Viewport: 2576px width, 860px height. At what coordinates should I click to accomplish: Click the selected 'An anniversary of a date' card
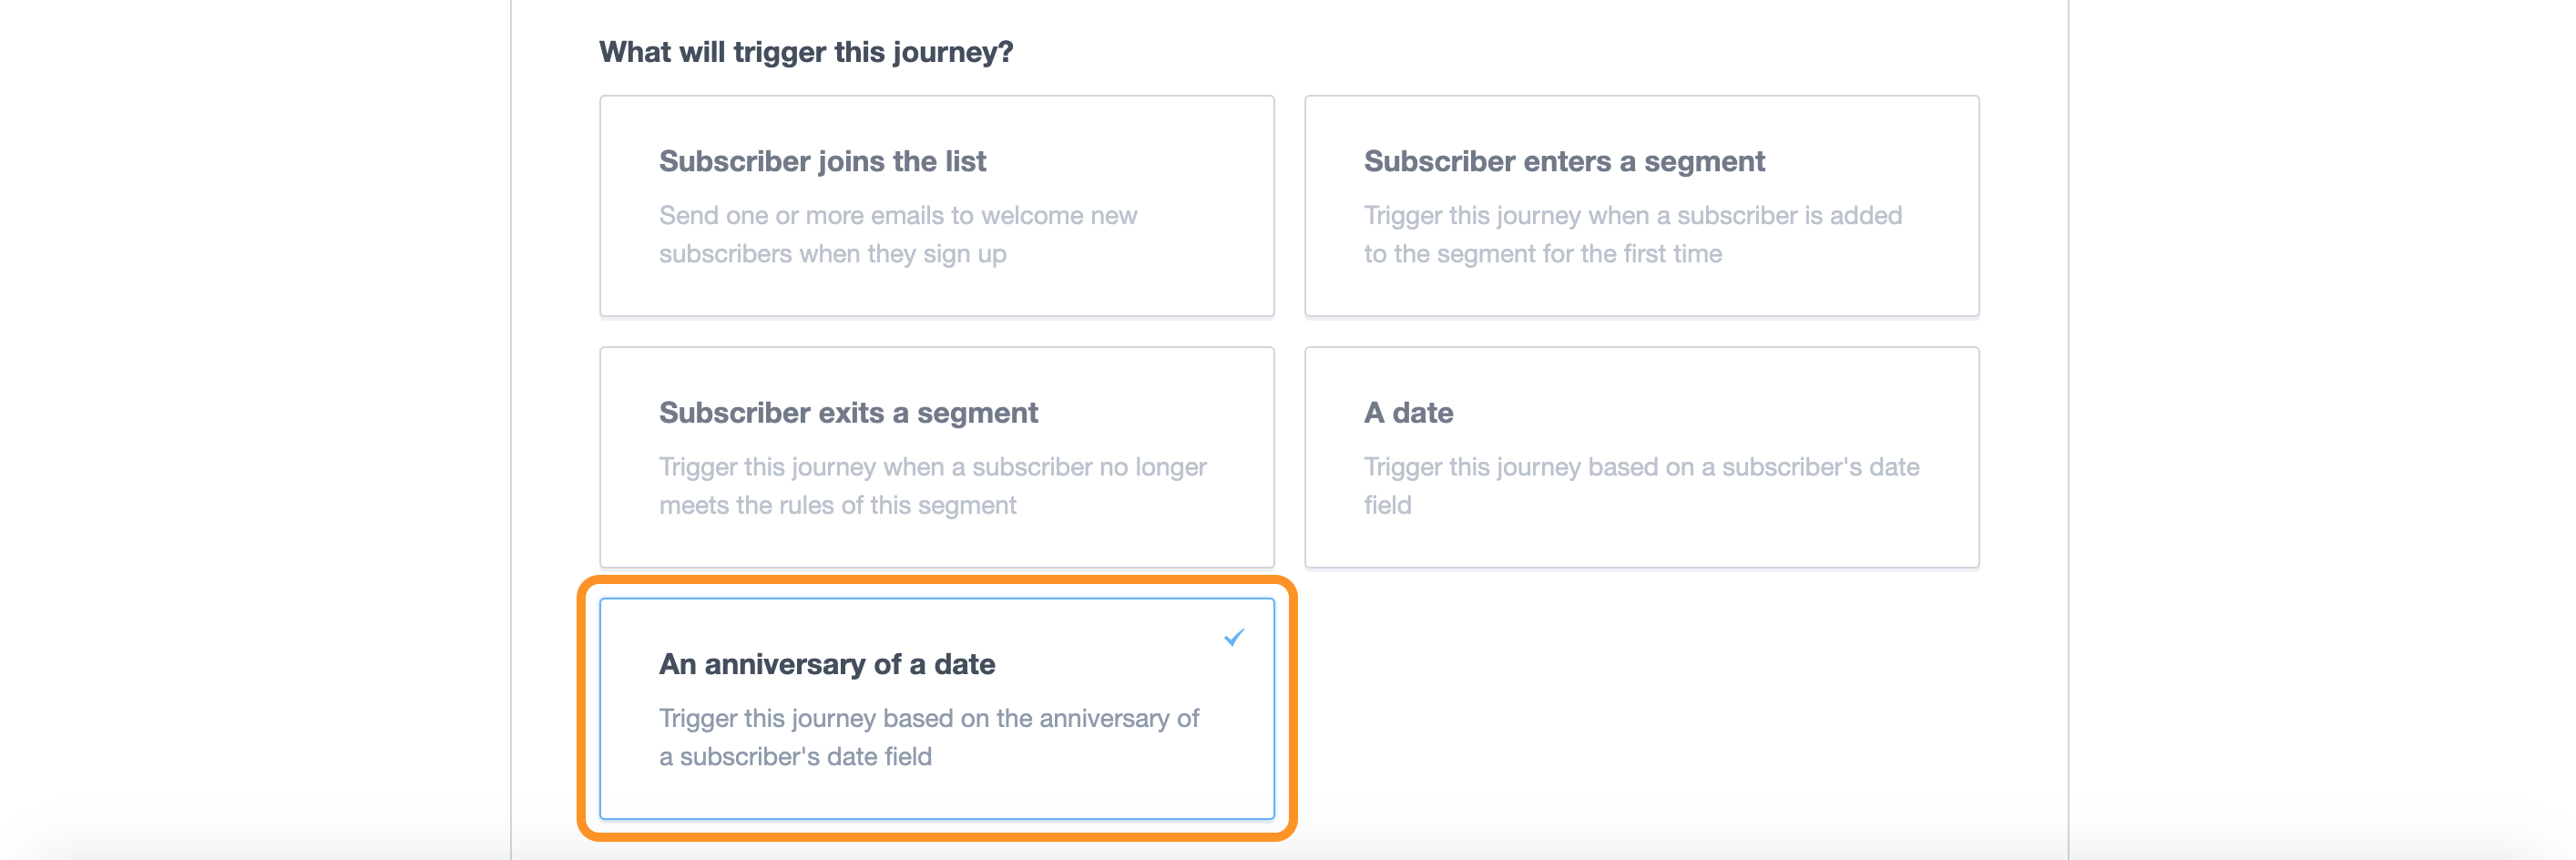936,709
